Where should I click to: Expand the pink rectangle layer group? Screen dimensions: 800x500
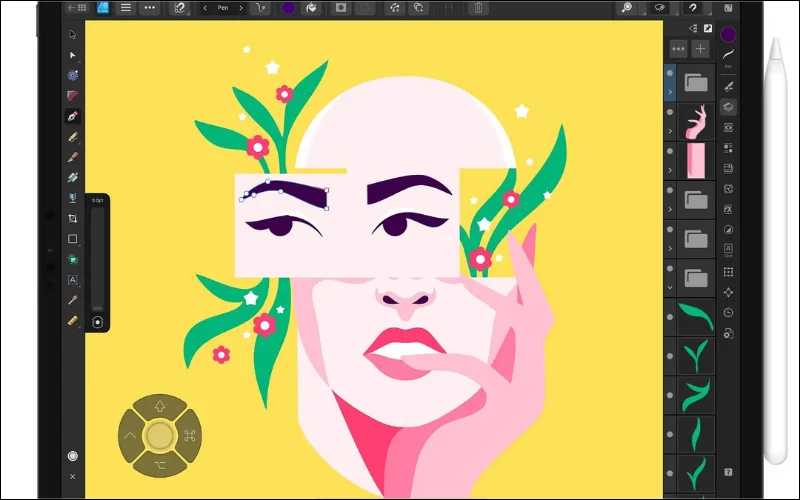click(670, 170)
